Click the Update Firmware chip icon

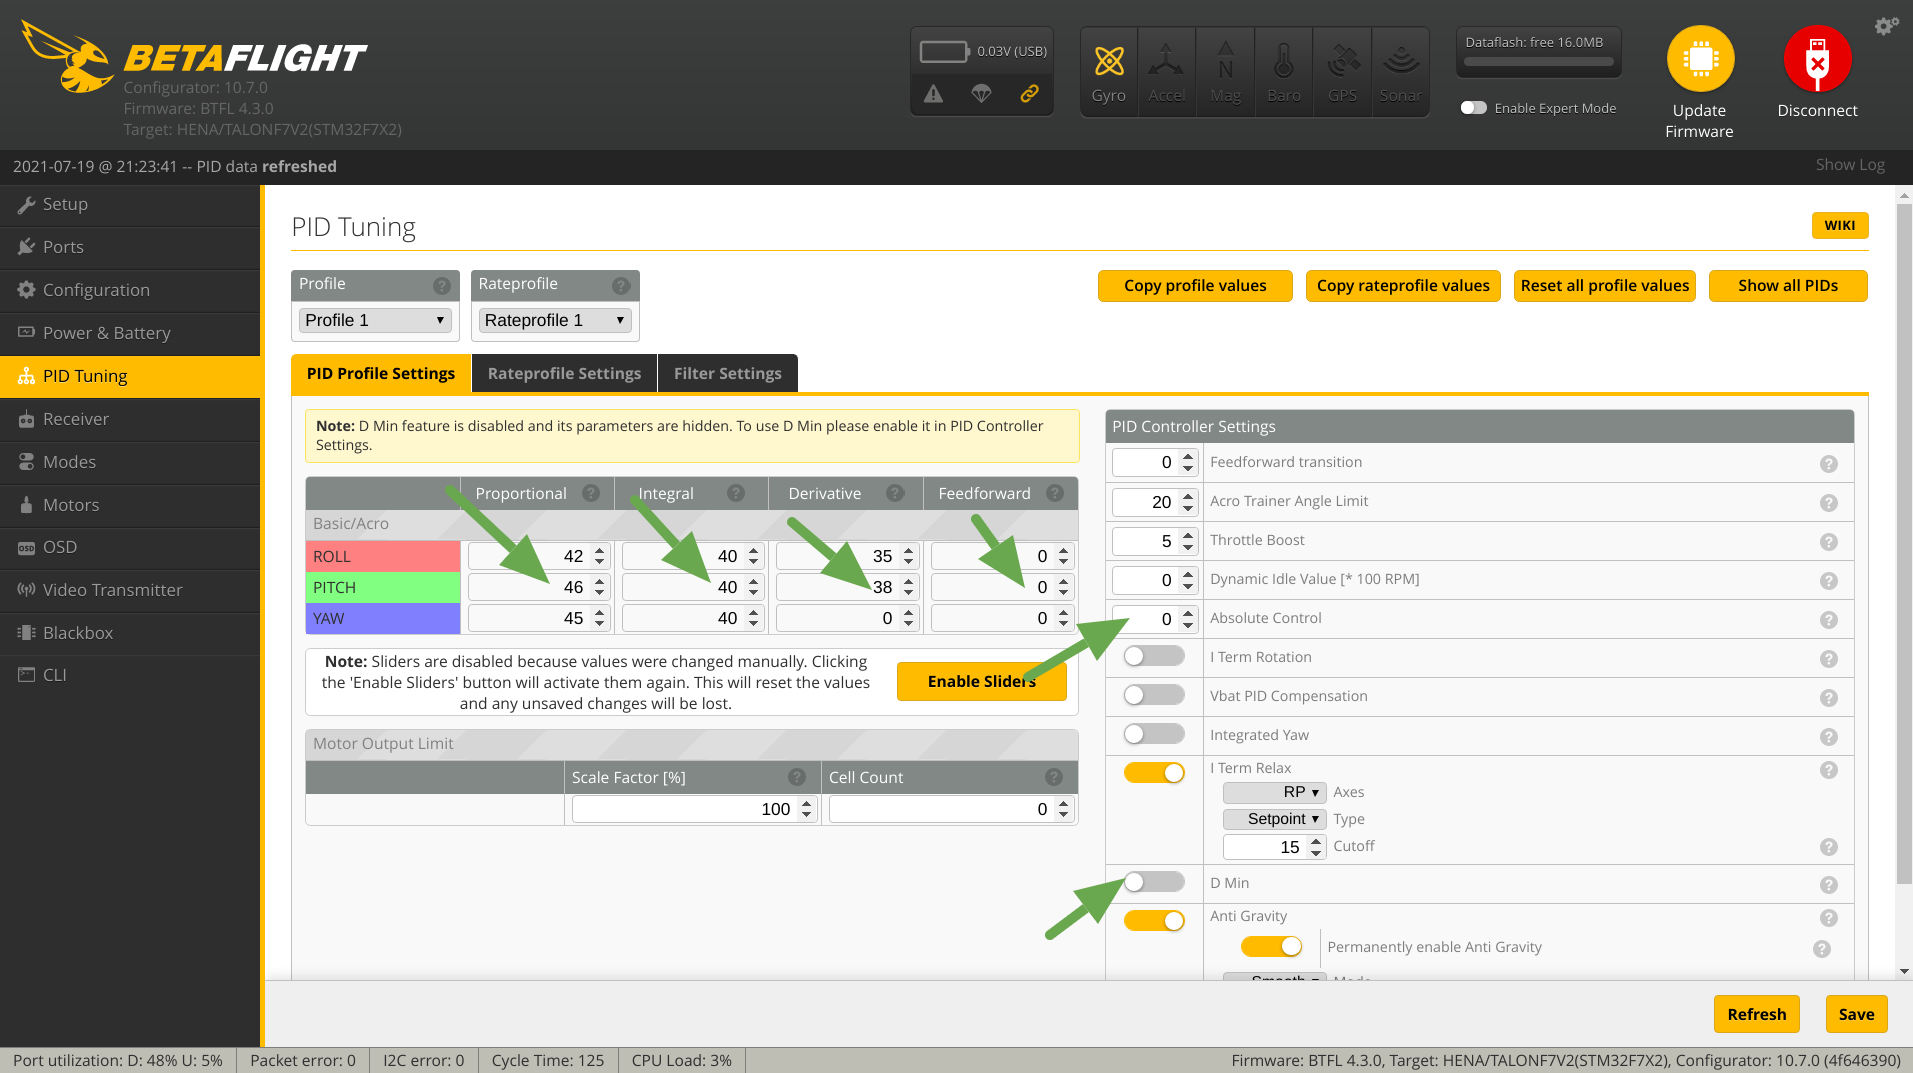(1699, 60)
